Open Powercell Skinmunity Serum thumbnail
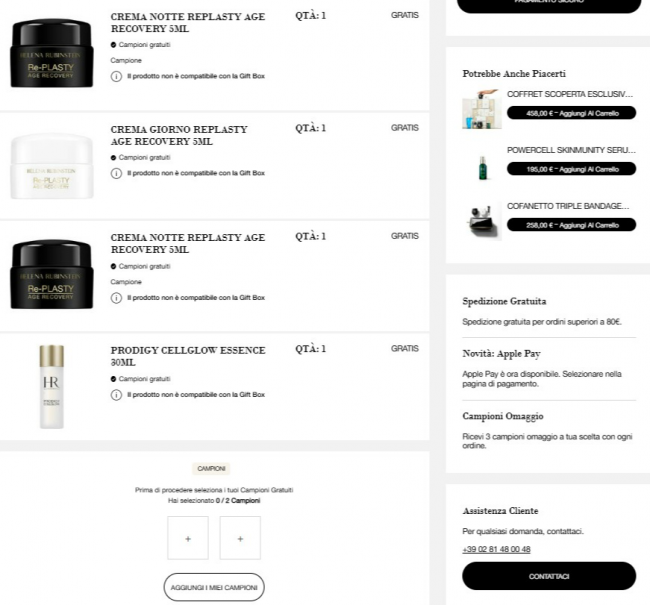Viewport: 650px width, 605px height. click(482, 168)
